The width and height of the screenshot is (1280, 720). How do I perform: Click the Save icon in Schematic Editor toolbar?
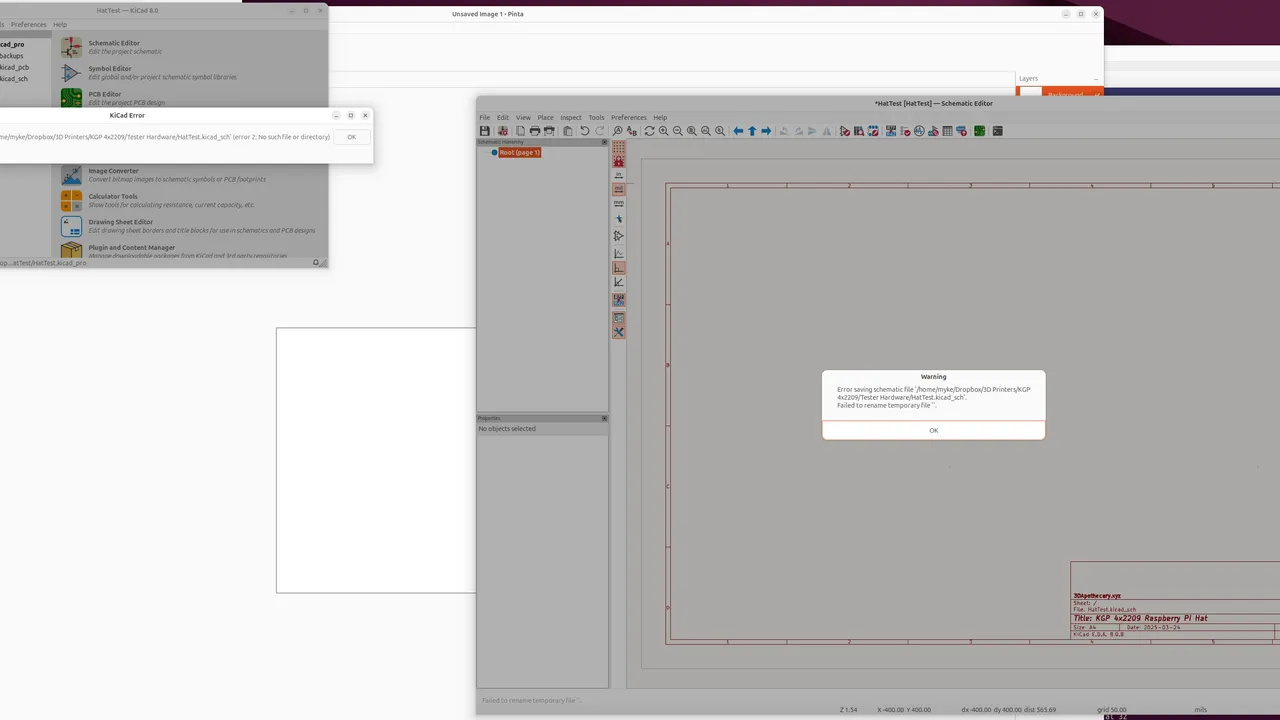point(484,131)
